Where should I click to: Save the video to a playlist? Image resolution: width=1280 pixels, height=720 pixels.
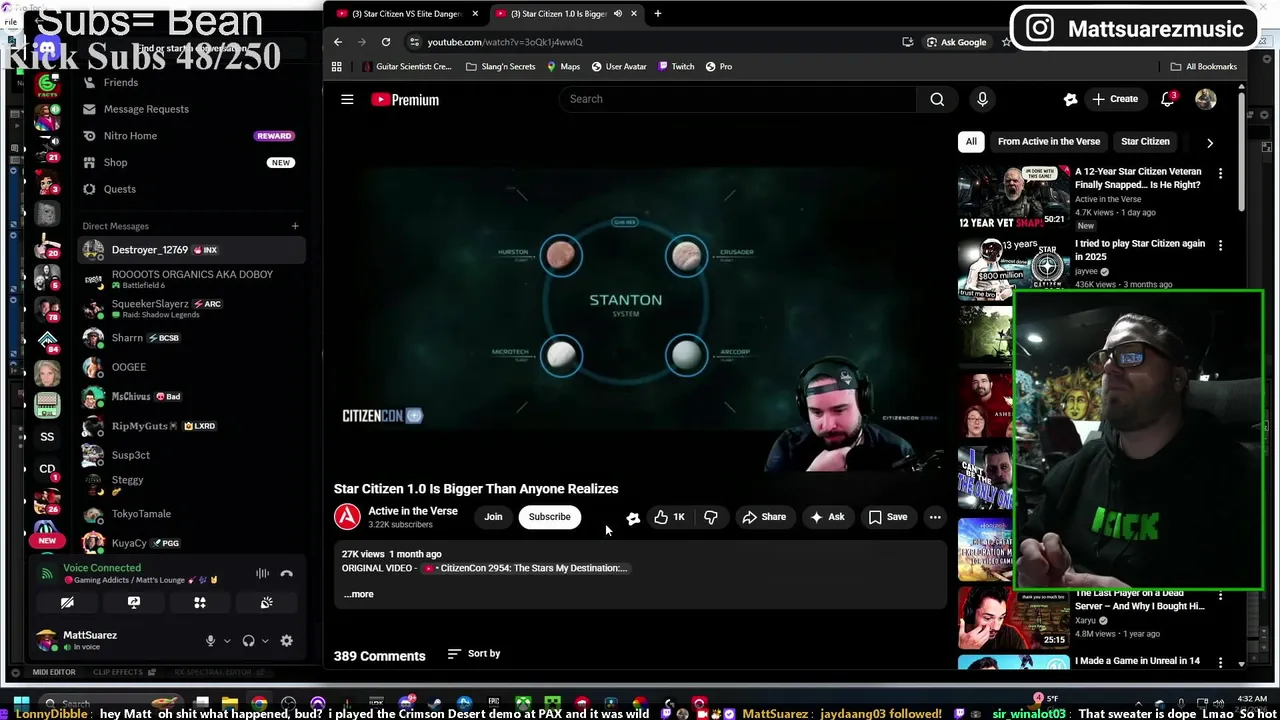pos(888,517)
